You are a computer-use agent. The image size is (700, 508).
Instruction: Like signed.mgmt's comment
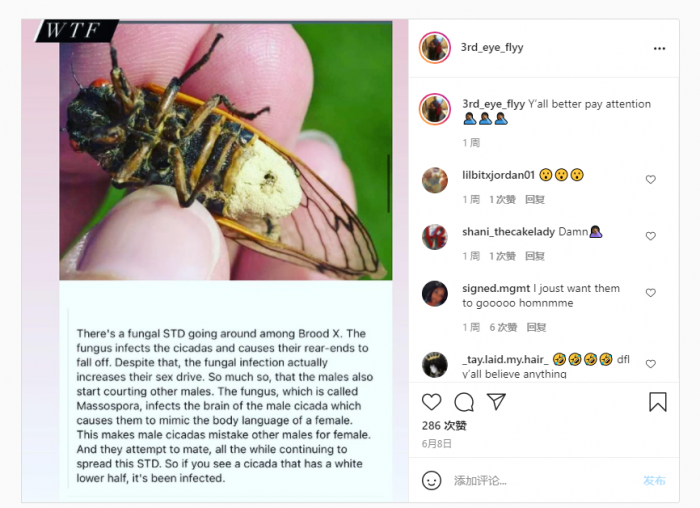click(x=651, y=294)
